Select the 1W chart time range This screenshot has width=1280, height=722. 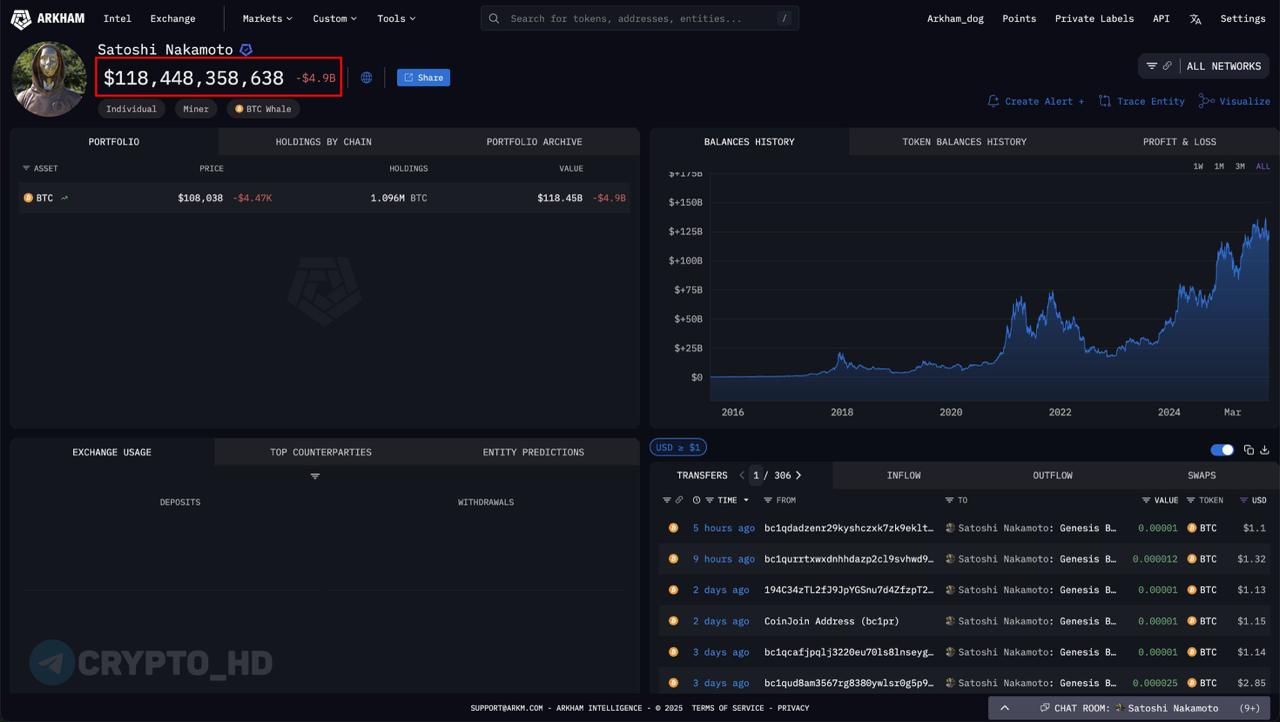pyautogui.click(x=1198, y=166)
